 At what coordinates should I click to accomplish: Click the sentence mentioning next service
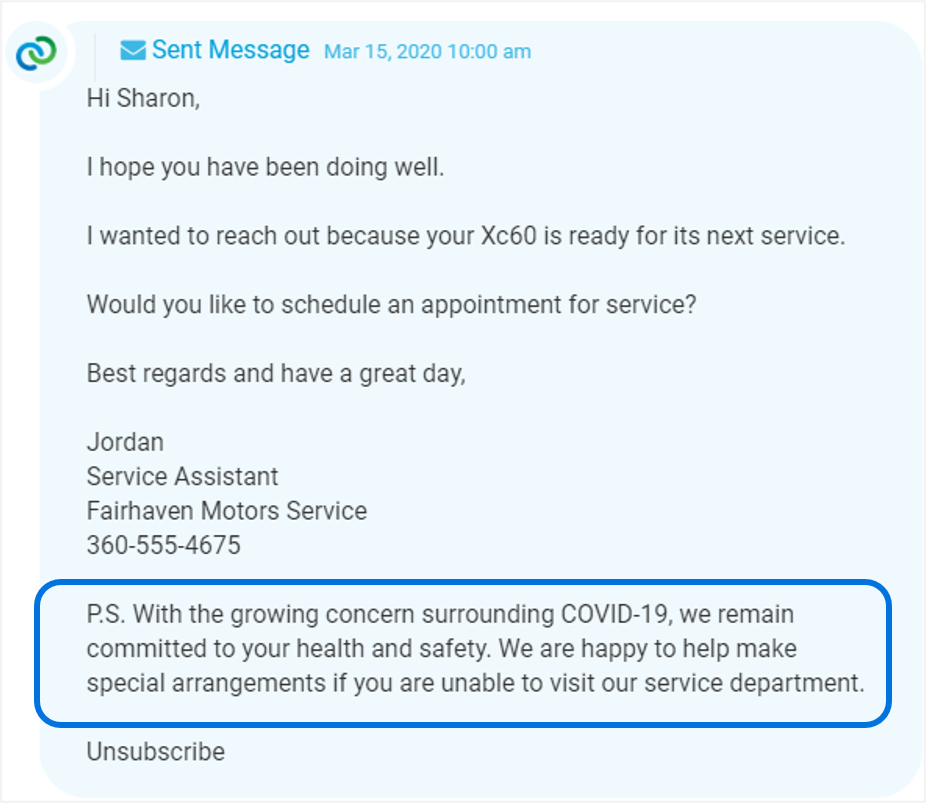coord(466,236)
